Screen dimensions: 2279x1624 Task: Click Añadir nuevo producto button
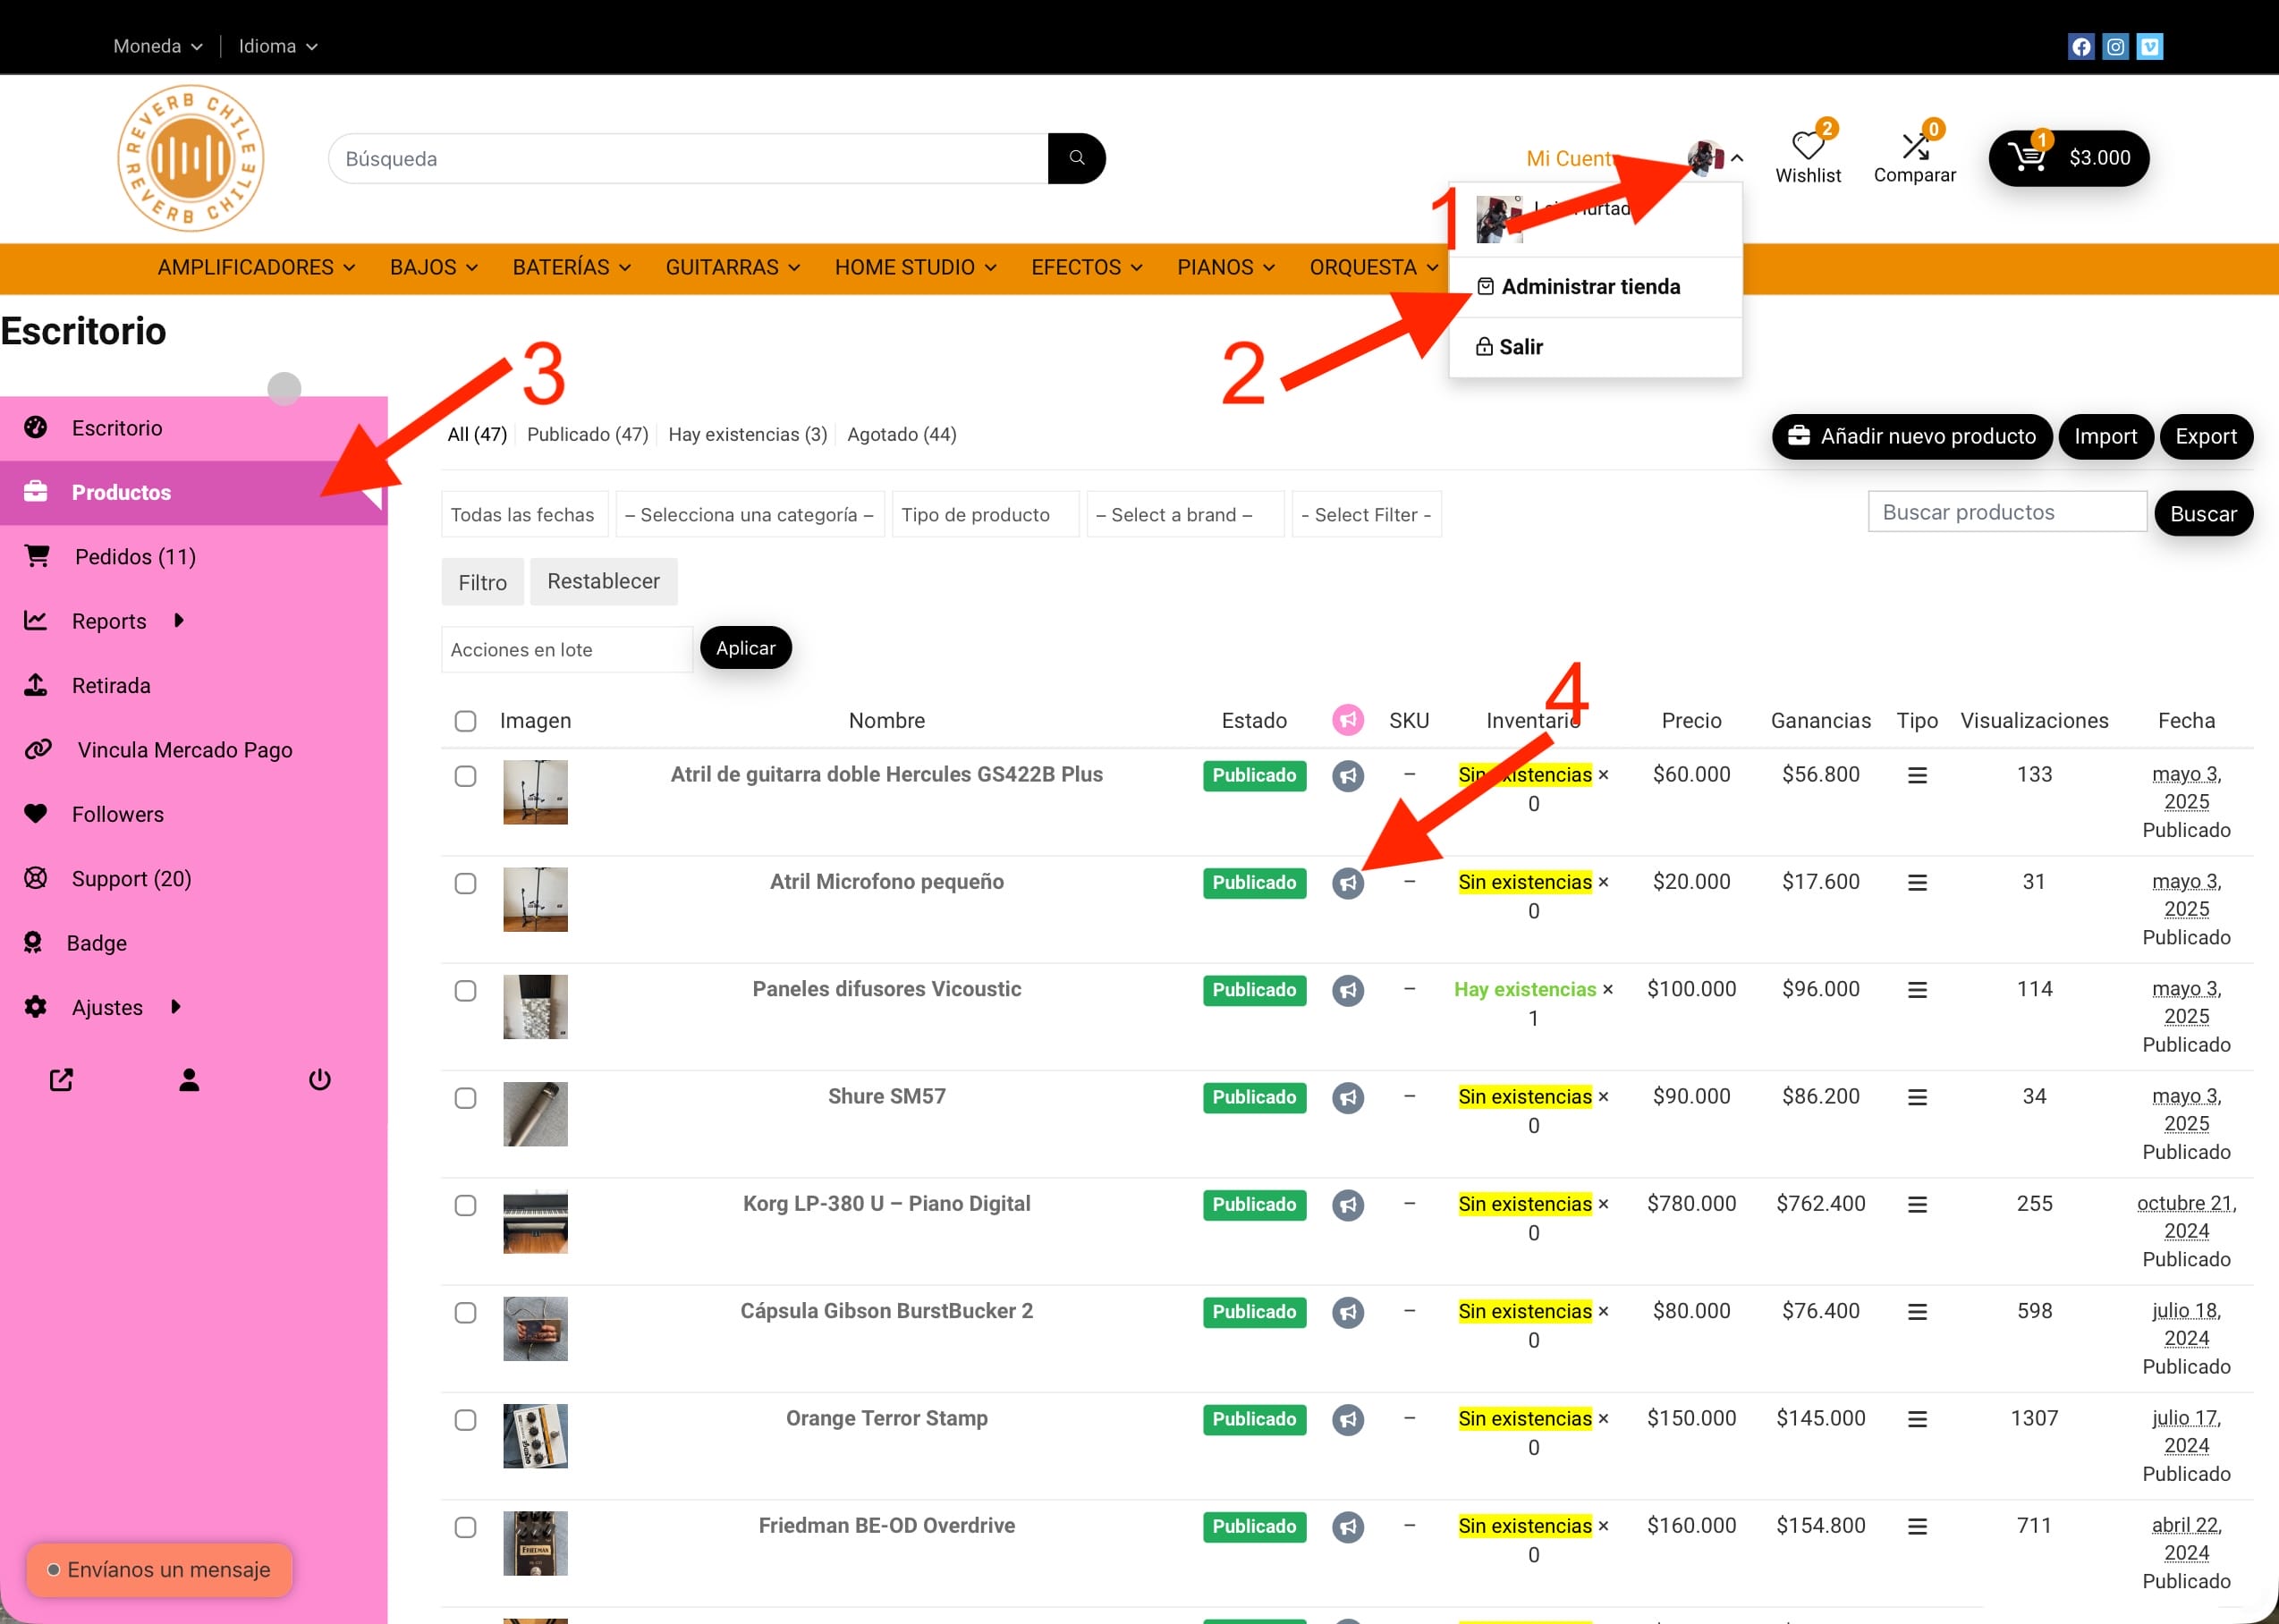[1911, 436]
